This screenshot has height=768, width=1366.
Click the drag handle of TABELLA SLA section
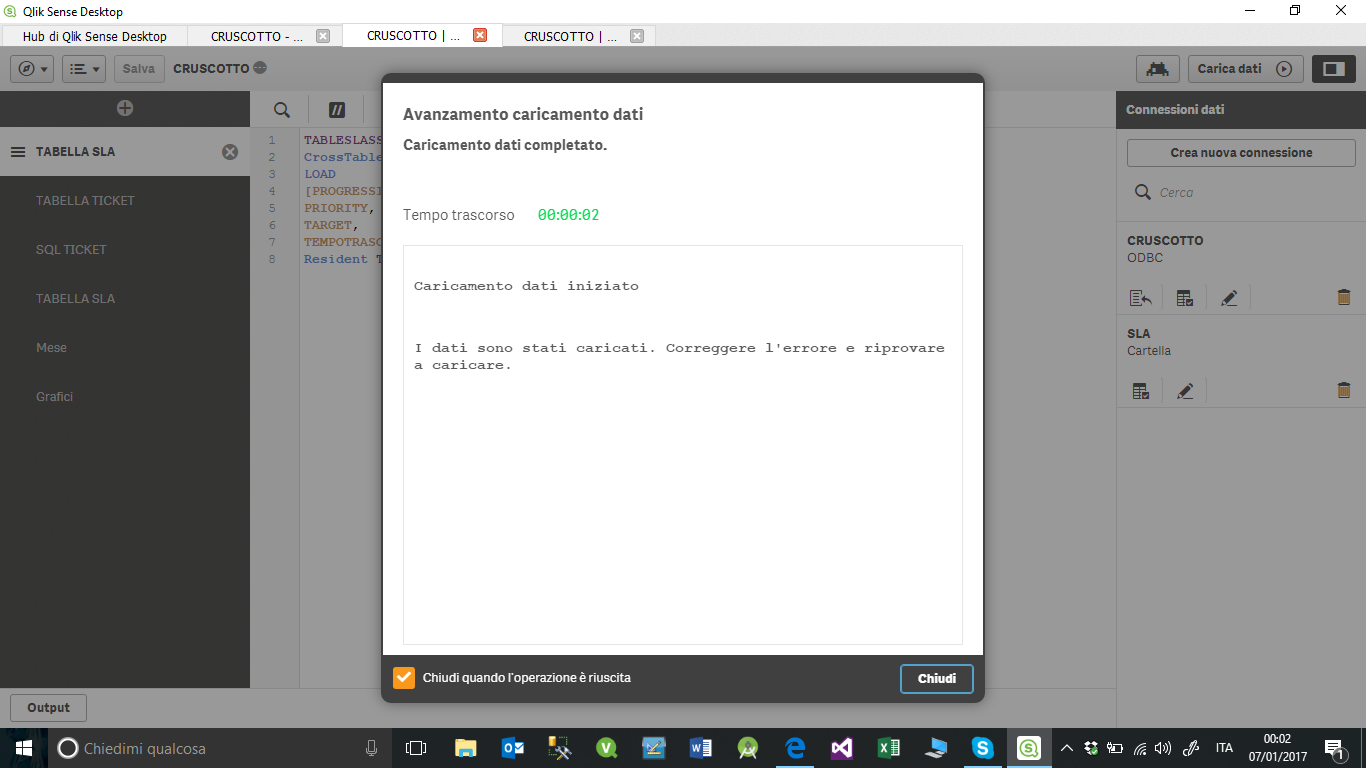pos(18,152)
